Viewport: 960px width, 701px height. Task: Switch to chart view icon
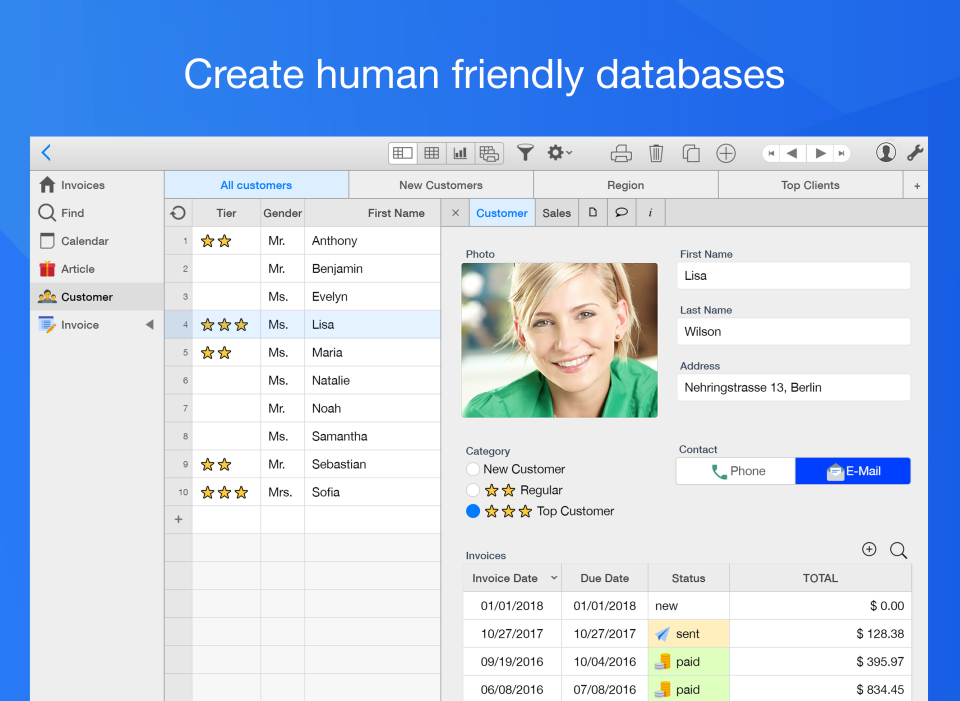[460, 153]
